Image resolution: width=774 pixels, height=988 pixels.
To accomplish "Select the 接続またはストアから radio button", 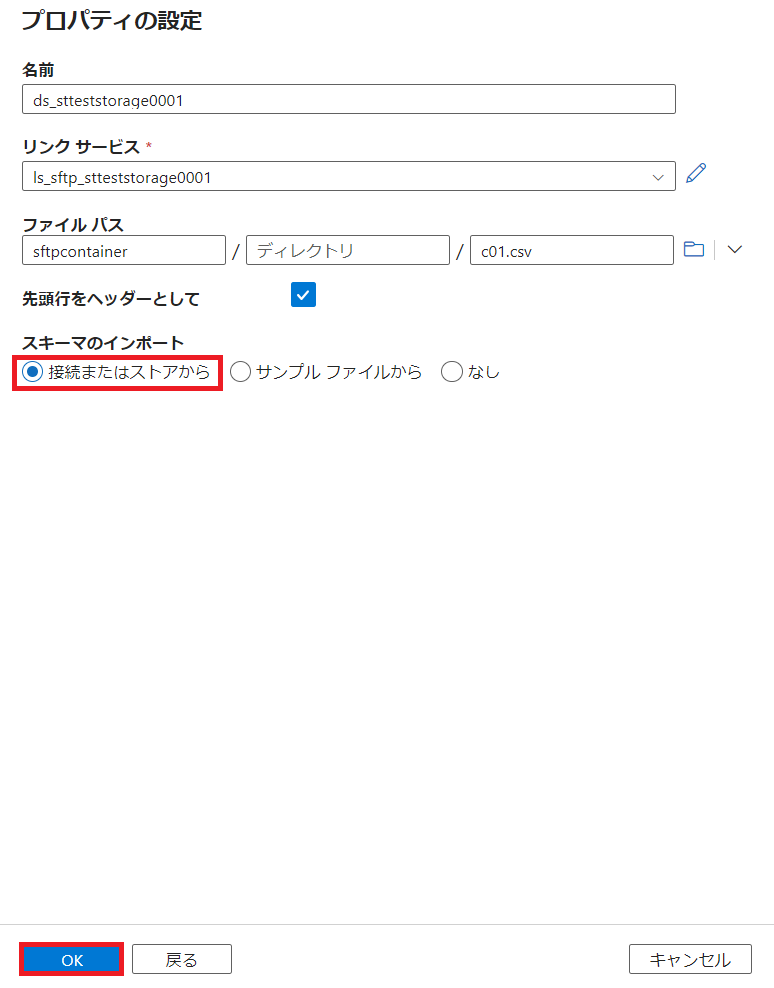I will pyautogui.click(x=32, y=372).
